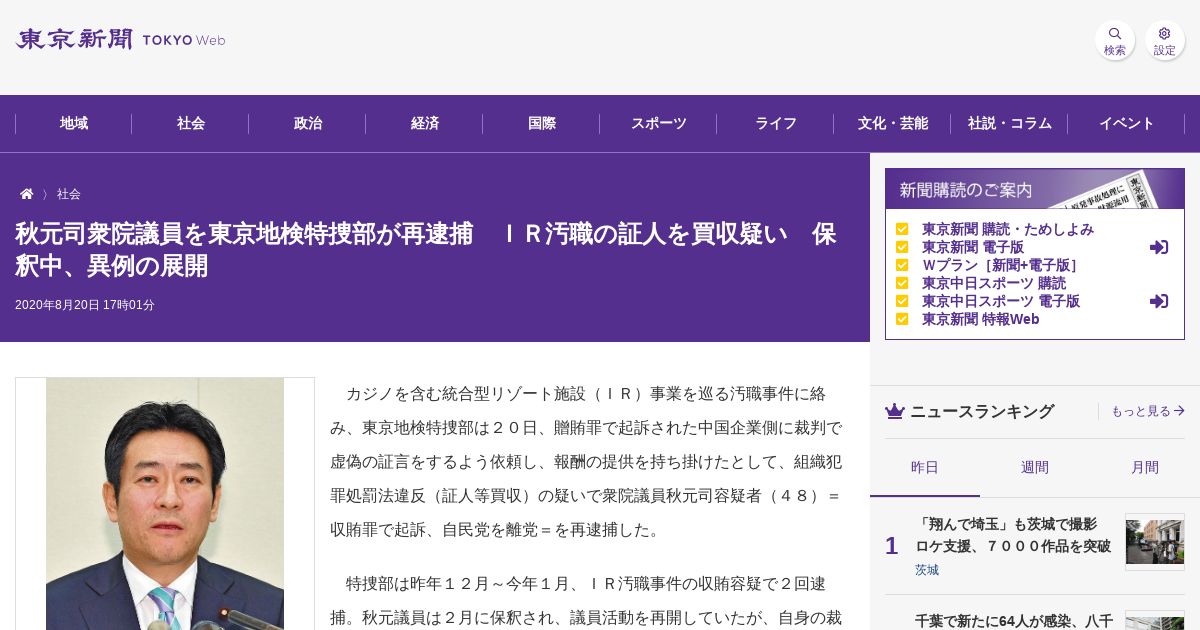Open the イベント menu
Screen dimensions: 1200x630
click(1127, 124)
